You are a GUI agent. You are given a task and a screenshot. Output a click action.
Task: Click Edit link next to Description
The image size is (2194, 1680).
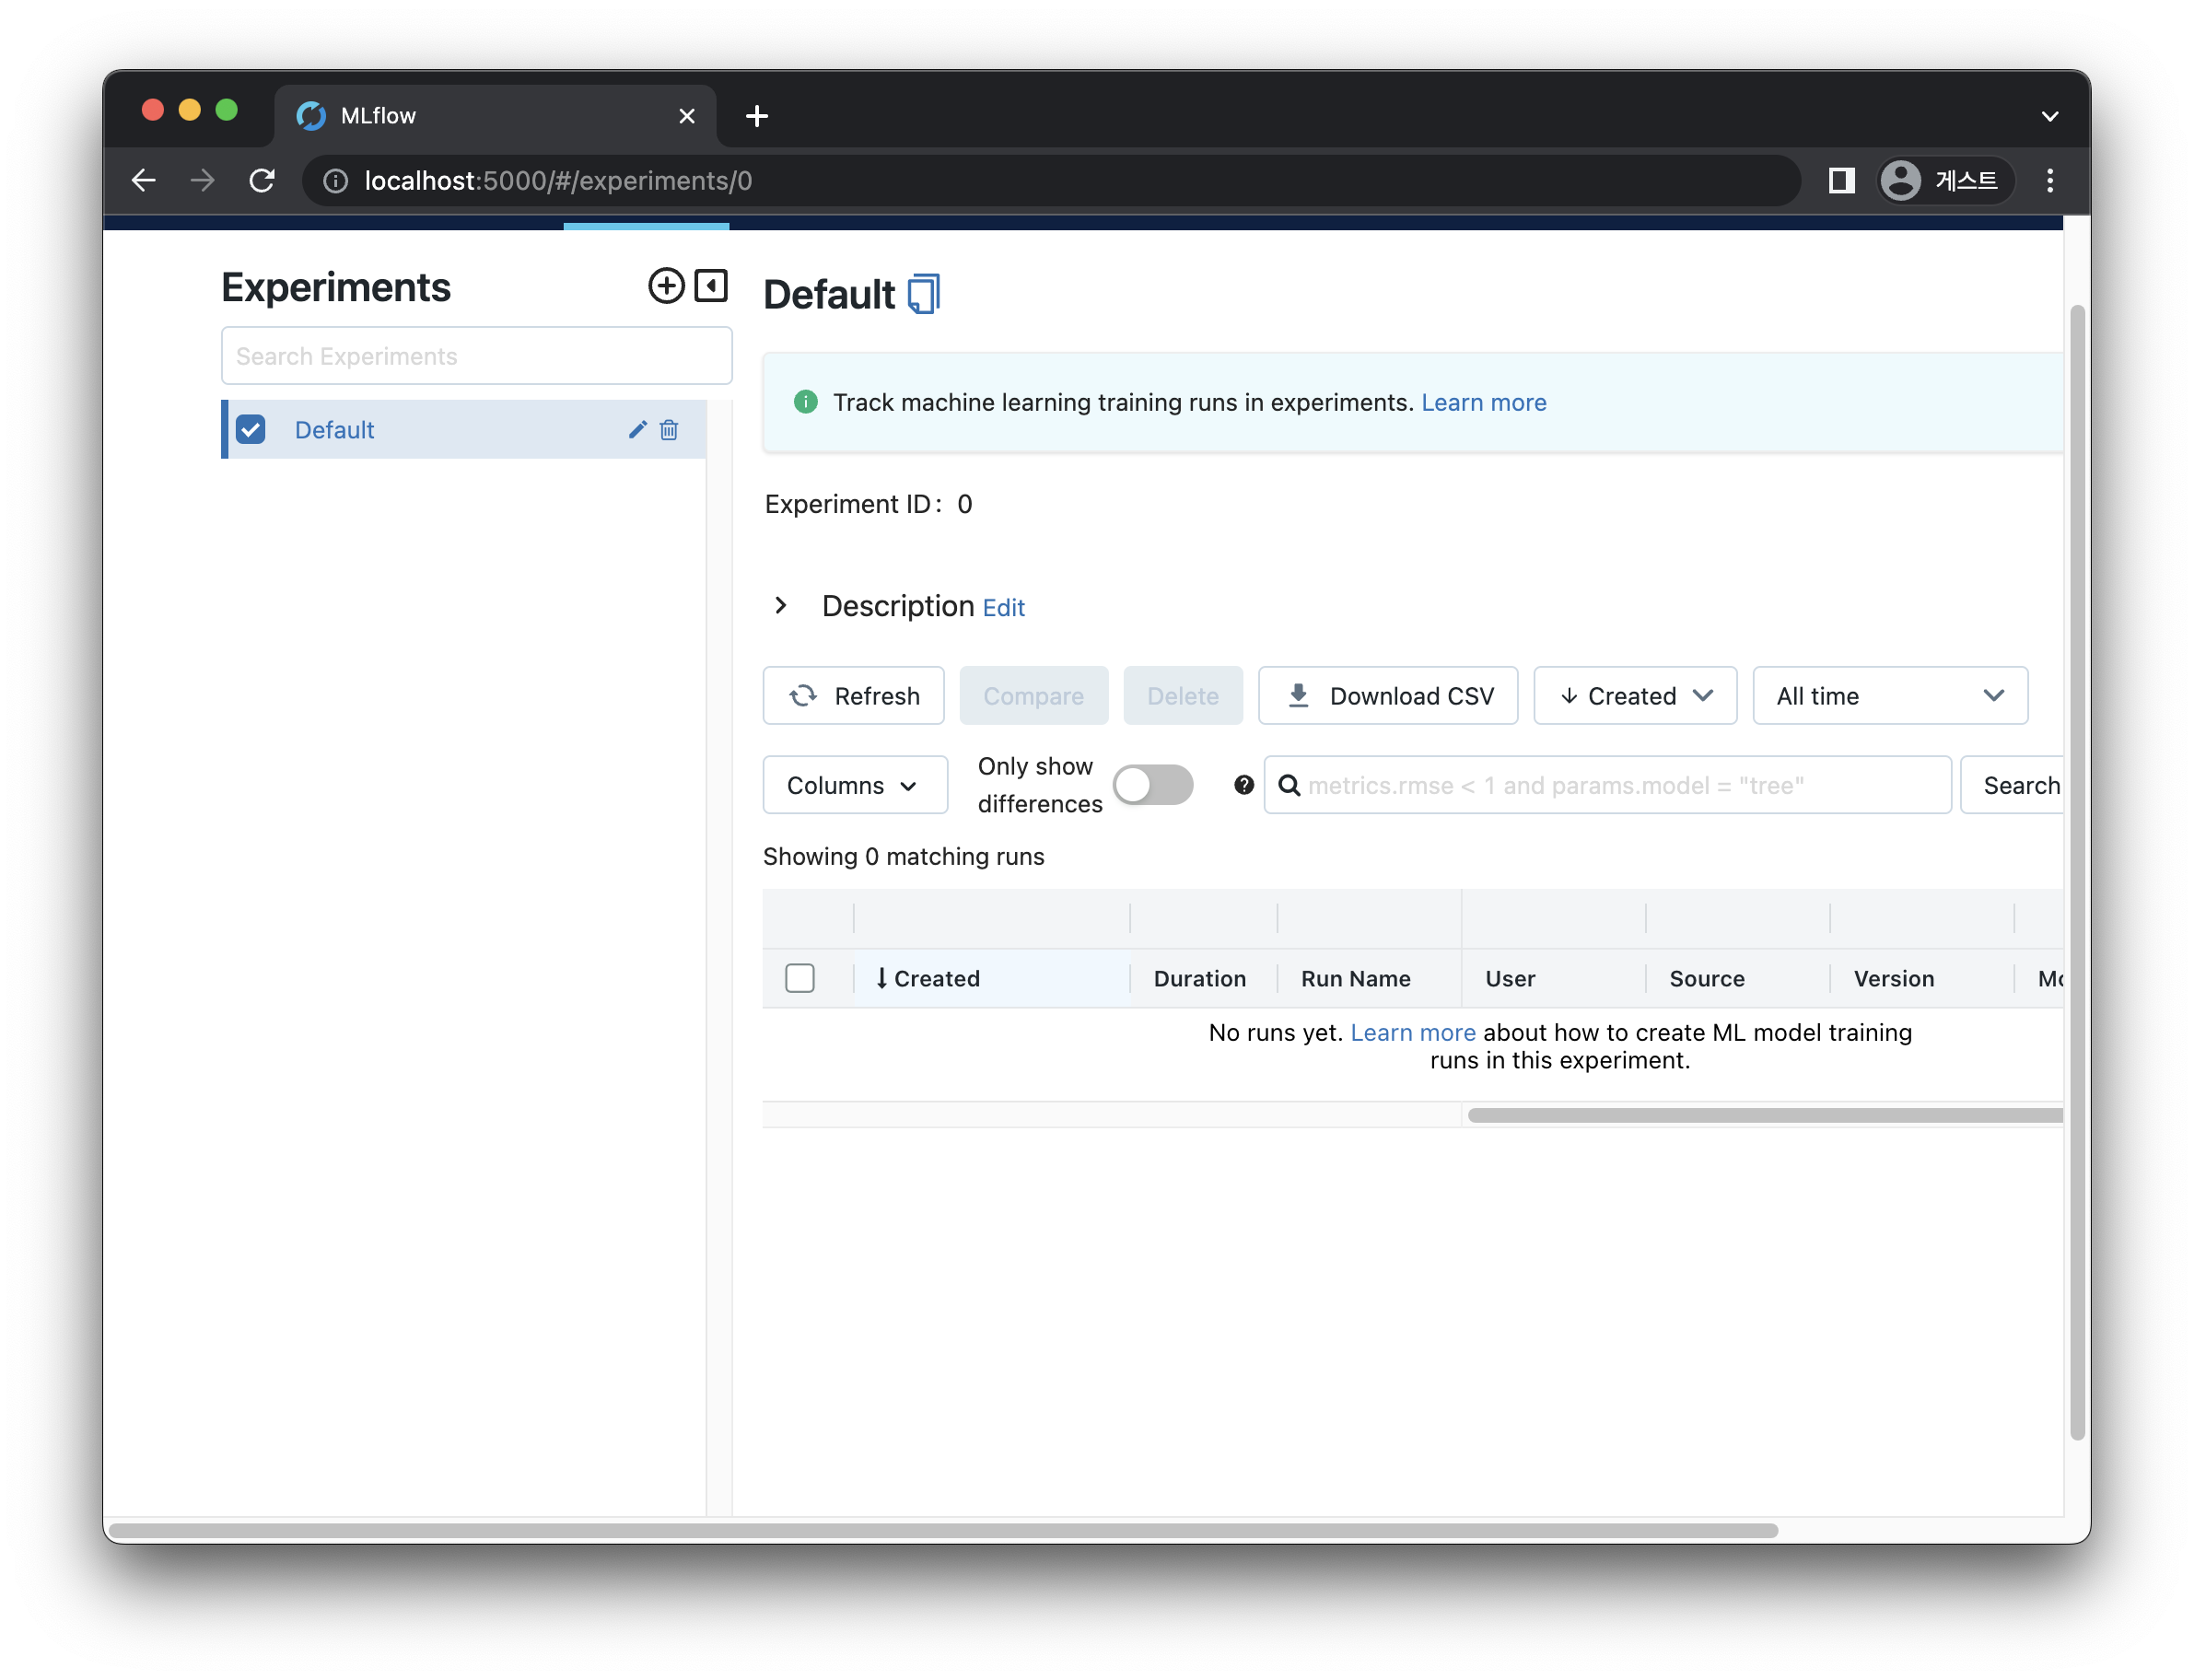click(x=1004, y=608)
